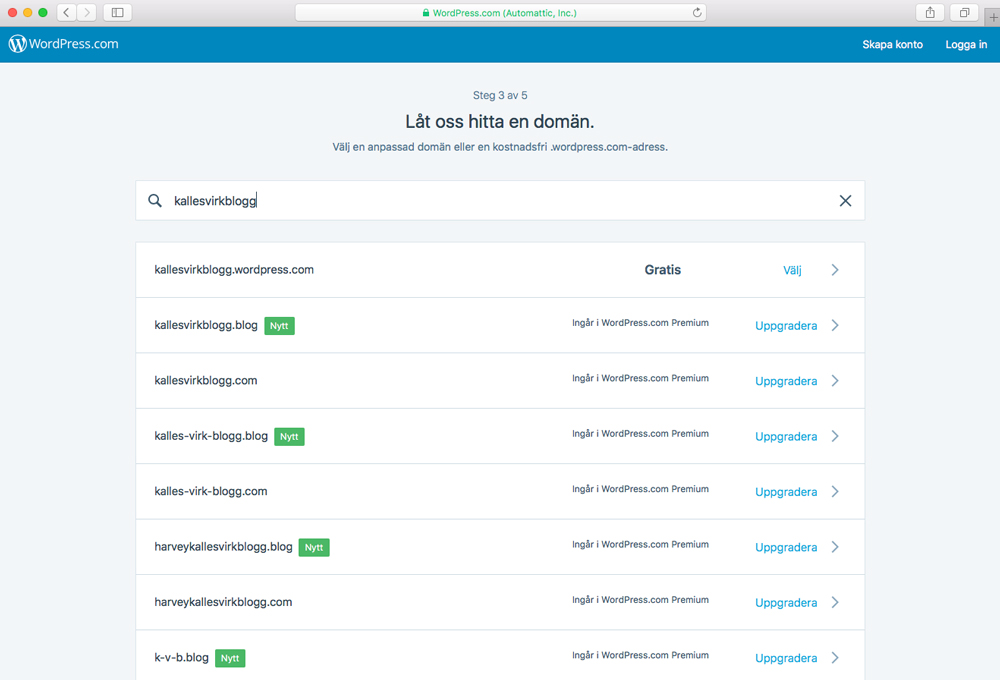Reload the page via refresh icon
The image size is (1000, 680).
click(697, 13)
